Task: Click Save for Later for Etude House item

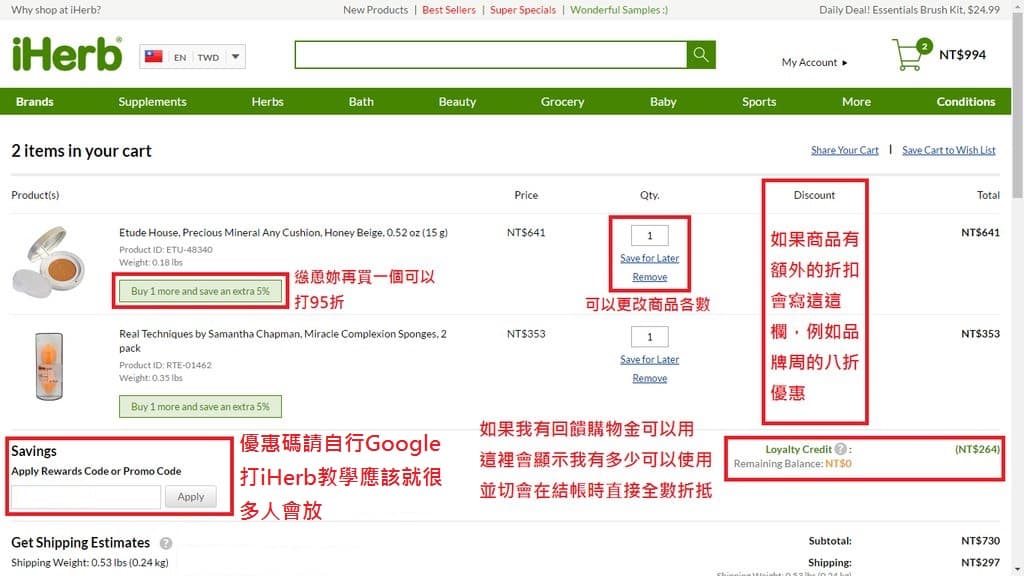Action: pos(650,258)
